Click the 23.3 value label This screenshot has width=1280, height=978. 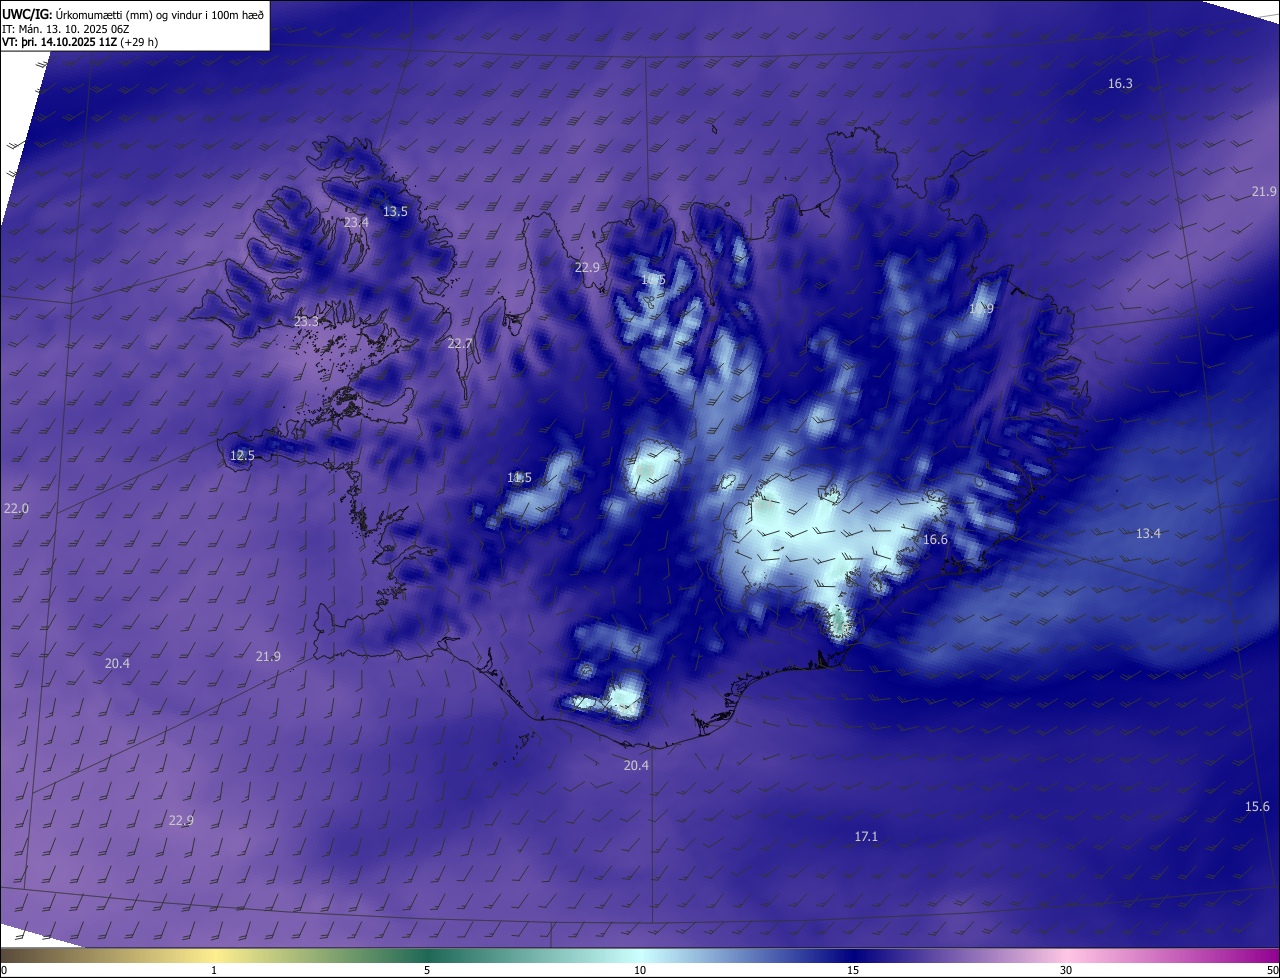pyautogui.click(x=306, y=322)
